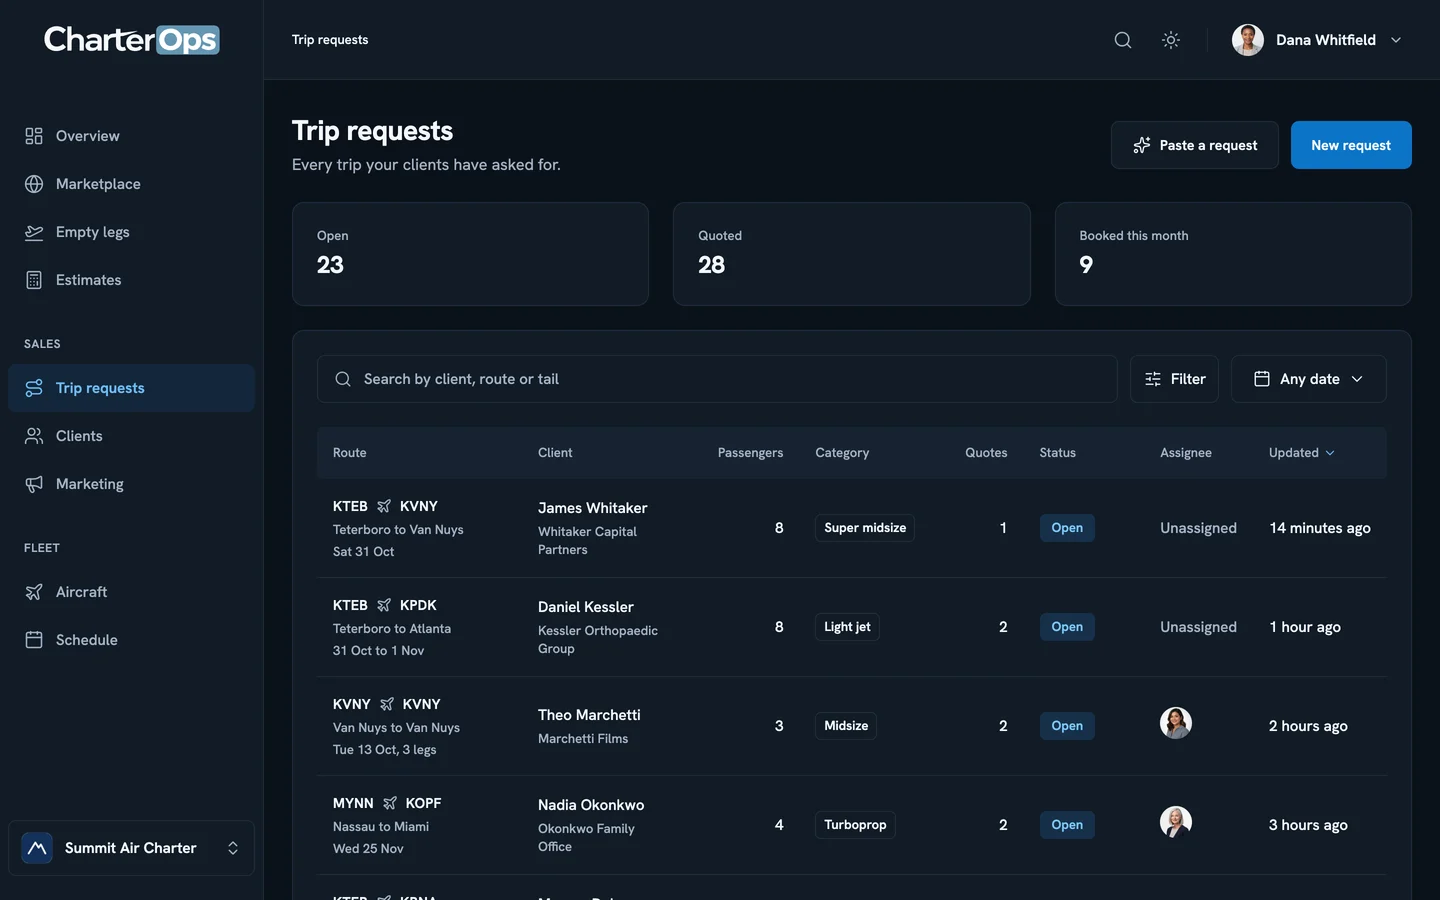This screenshot has width=1440, height=900.
Task: Open the Marketing megaphone icon
Action: [x=34, y=484]
